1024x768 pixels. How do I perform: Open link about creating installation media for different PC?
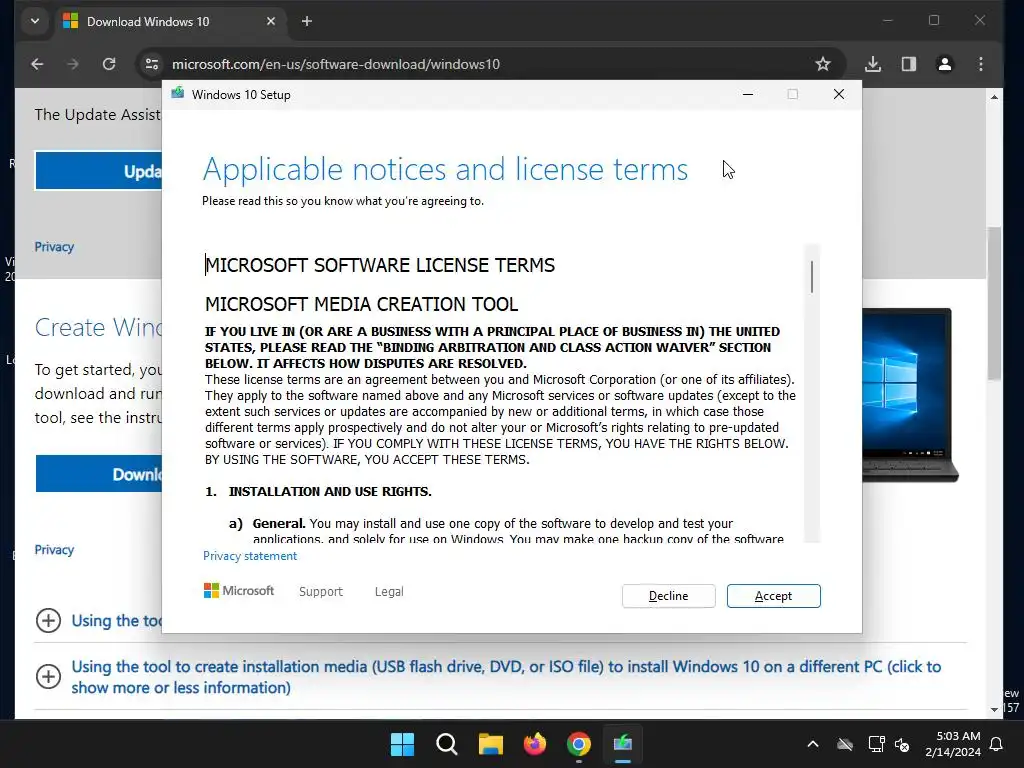[x=506, y=677]
